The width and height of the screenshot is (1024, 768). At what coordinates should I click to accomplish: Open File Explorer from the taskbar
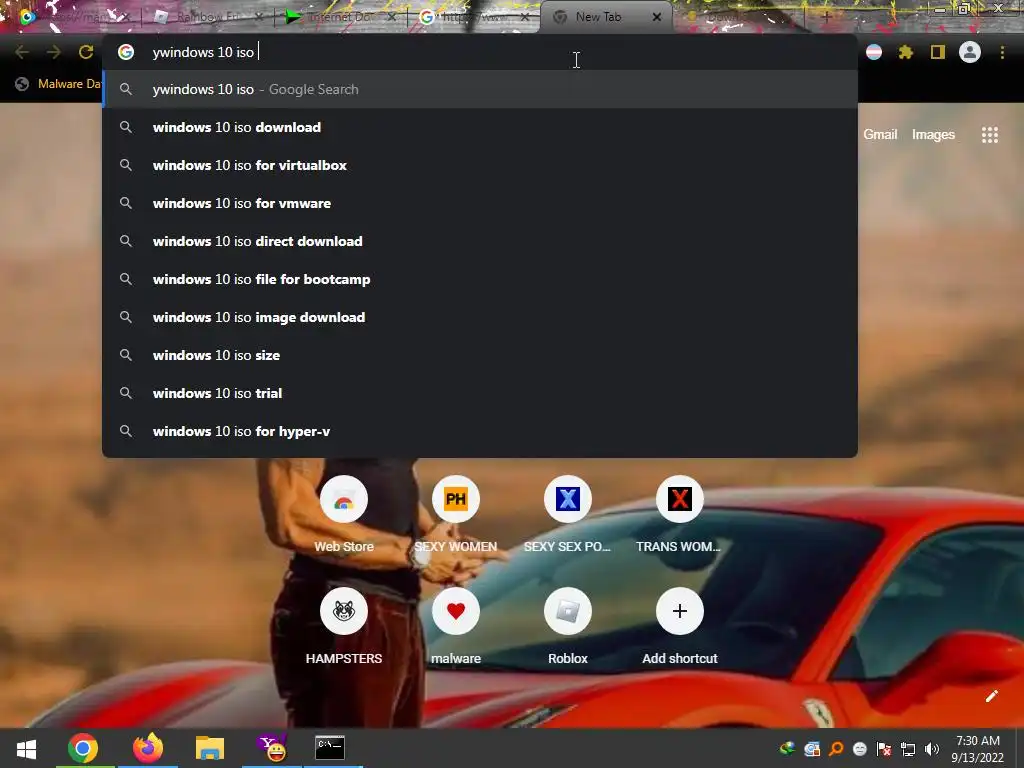point(210,748)
